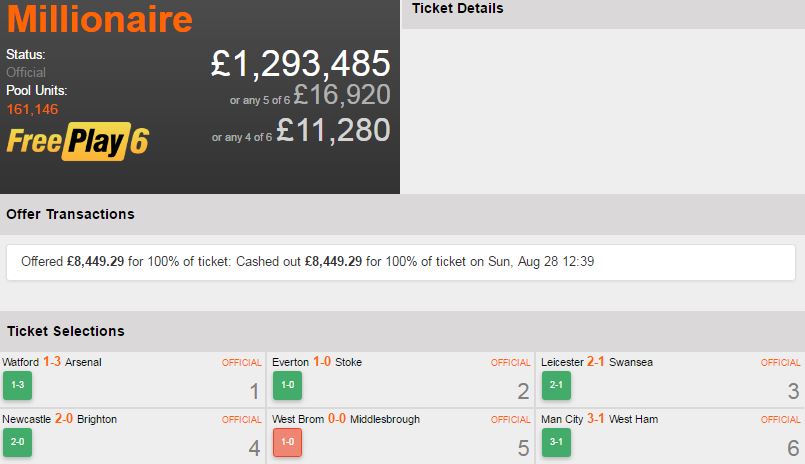805x464 pixels.
Task: Click the red 1-0 West Brom badge
Action: tap(287, 442)
